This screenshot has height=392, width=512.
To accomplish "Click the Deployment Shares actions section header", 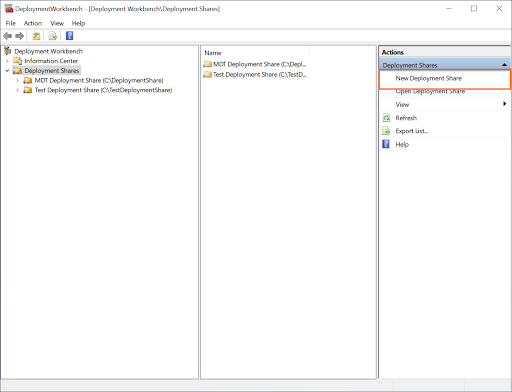I will point(445,65).
